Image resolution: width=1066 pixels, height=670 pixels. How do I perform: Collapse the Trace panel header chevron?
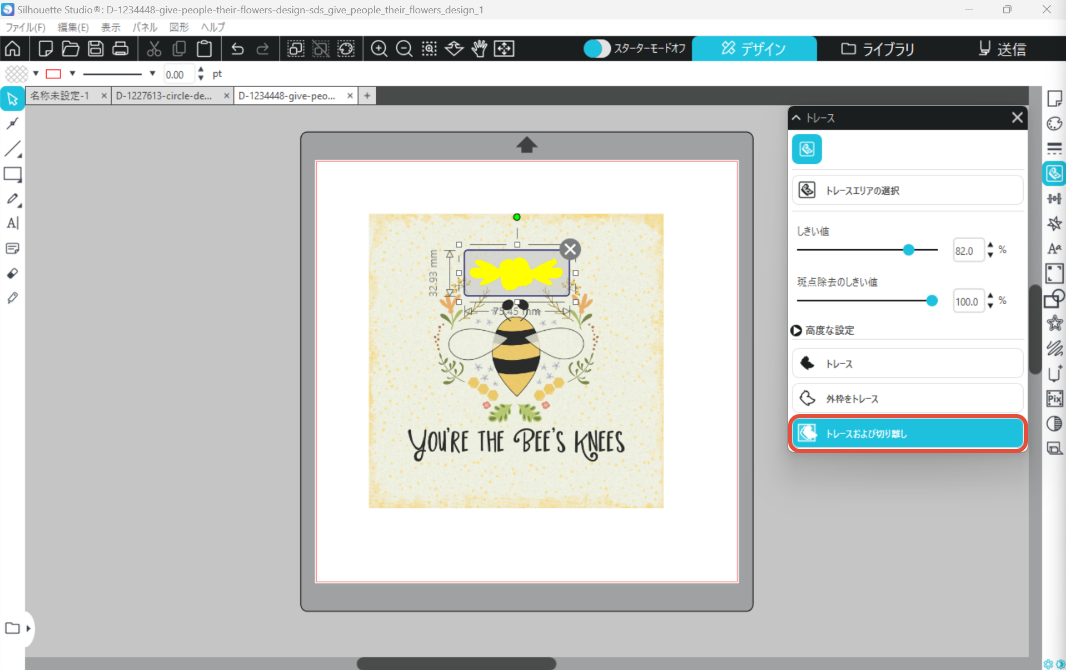796,118
